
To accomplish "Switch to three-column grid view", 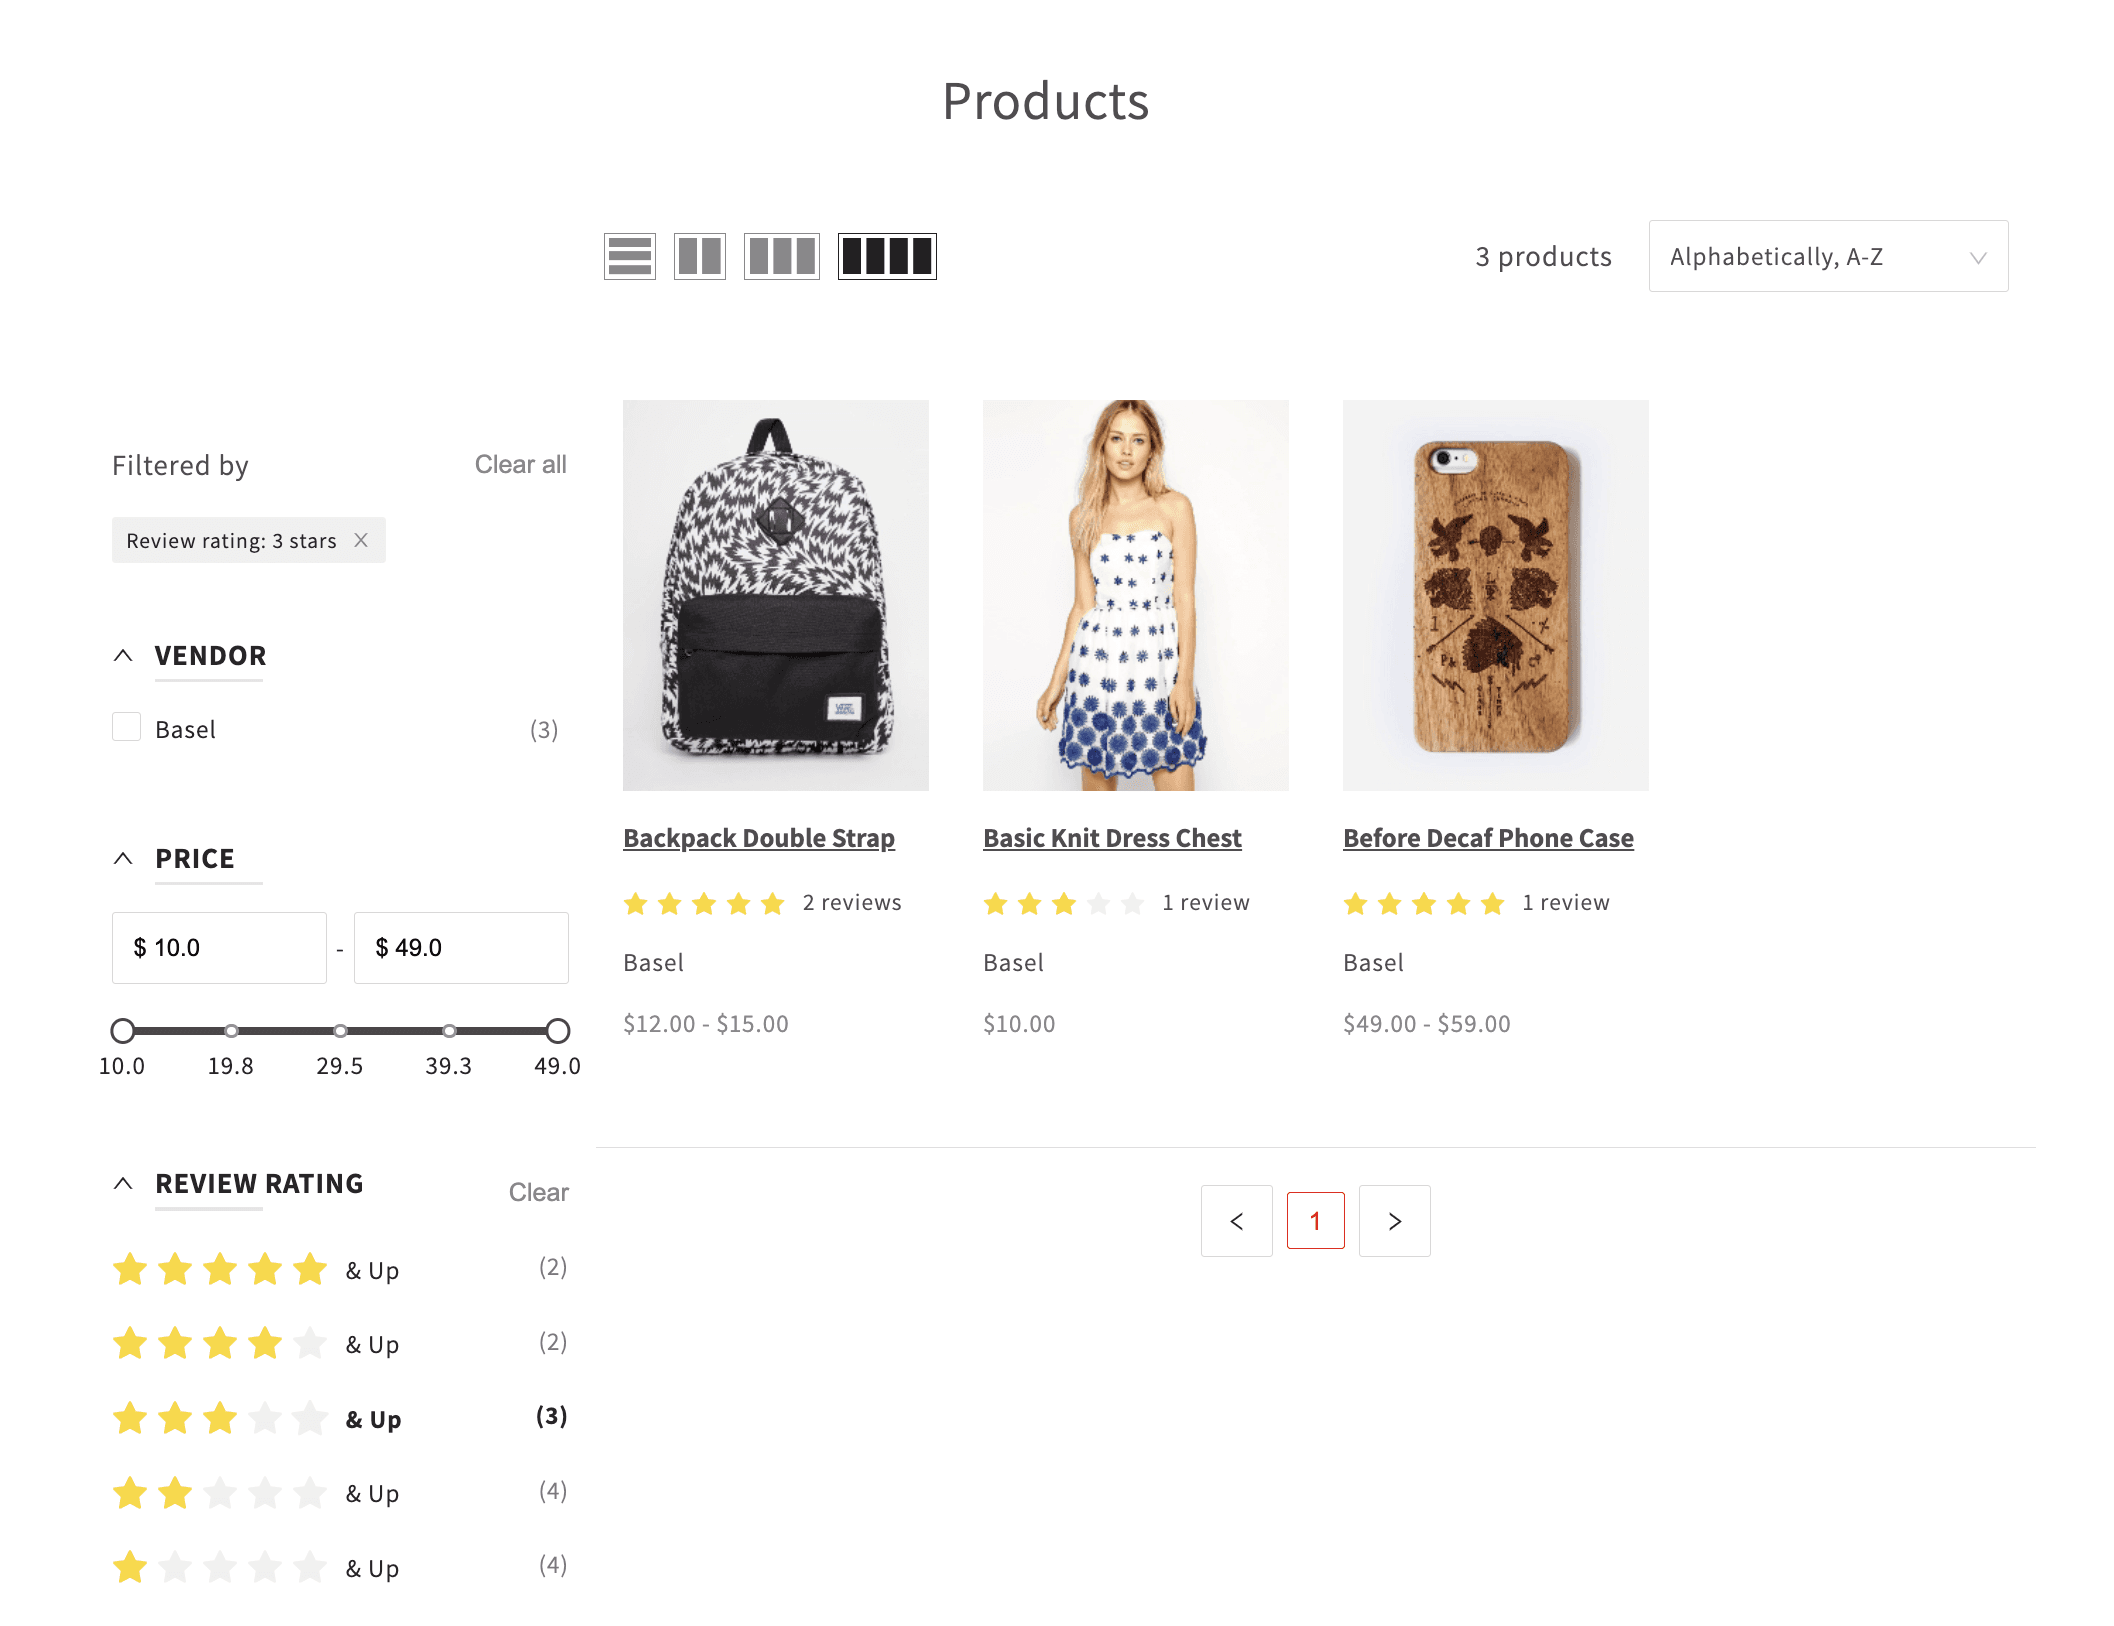I will coord(781,257).
